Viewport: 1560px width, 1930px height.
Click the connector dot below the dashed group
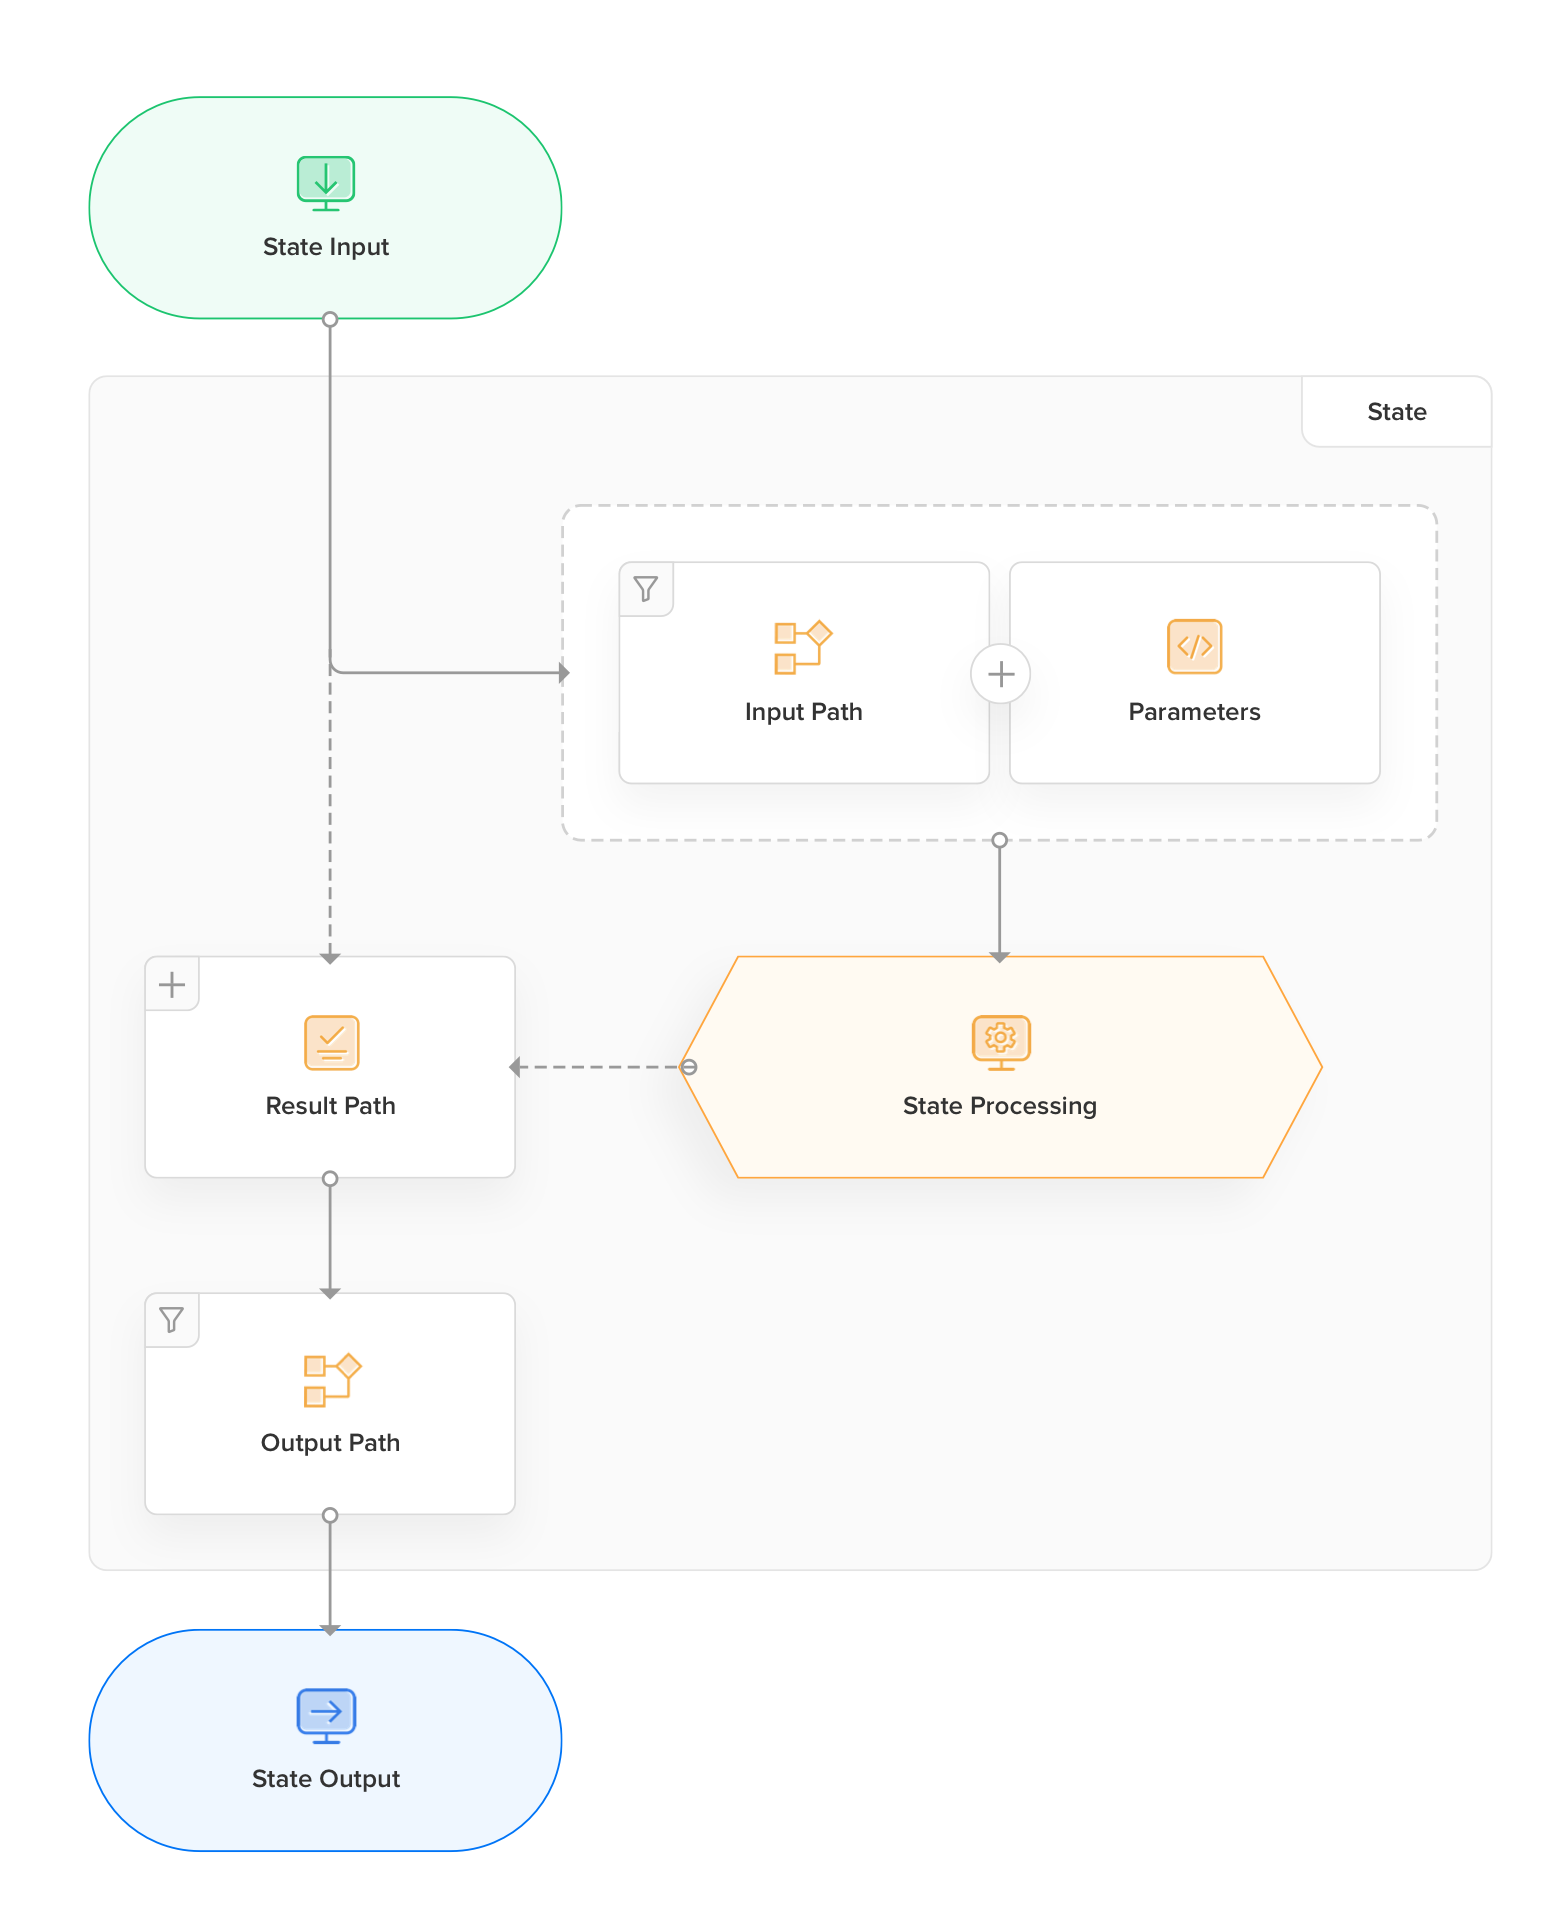pyautogui.click(x=999, y=840)
